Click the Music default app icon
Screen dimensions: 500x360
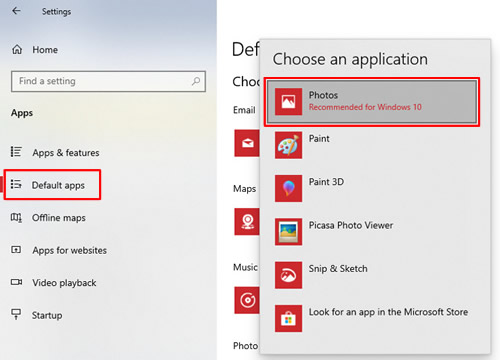point(247,300)
